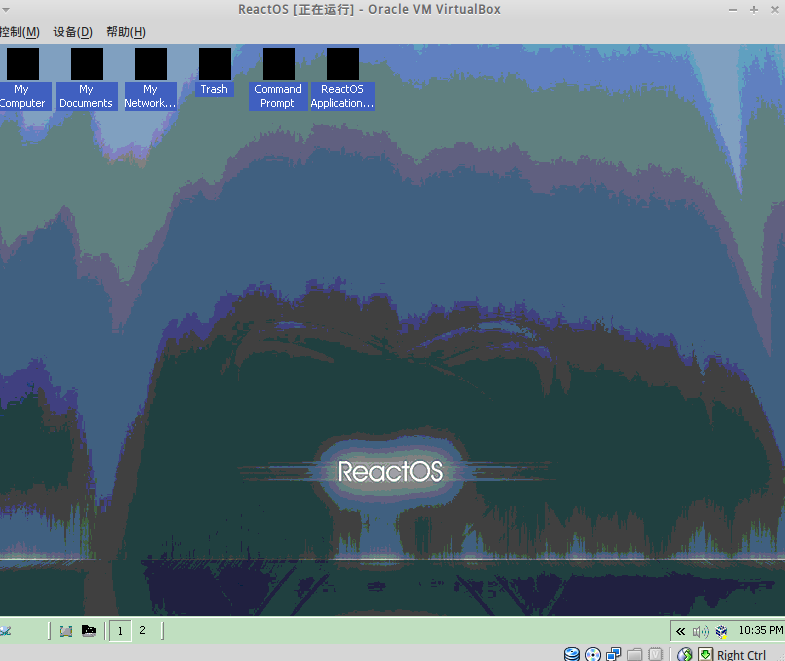Launch the file explorer quick launch icon

click(x=89, y=630)
